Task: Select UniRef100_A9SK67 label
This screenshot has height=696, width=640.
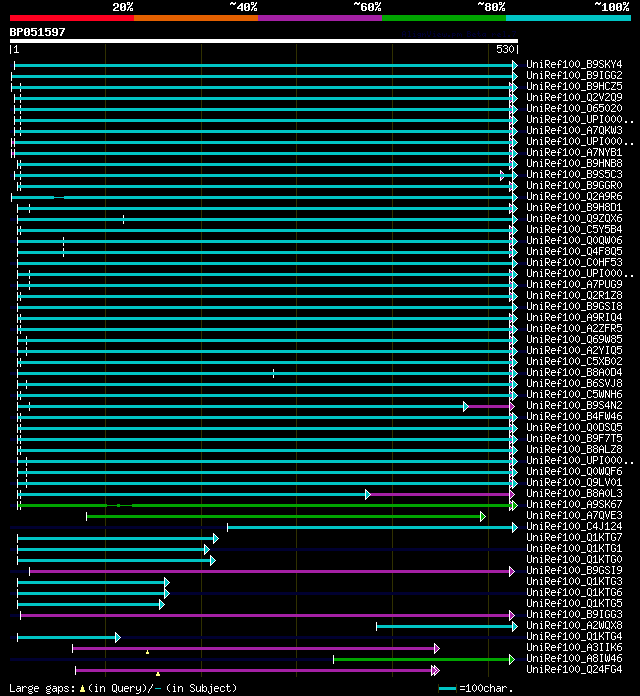Action: click(x=574, y=505)
